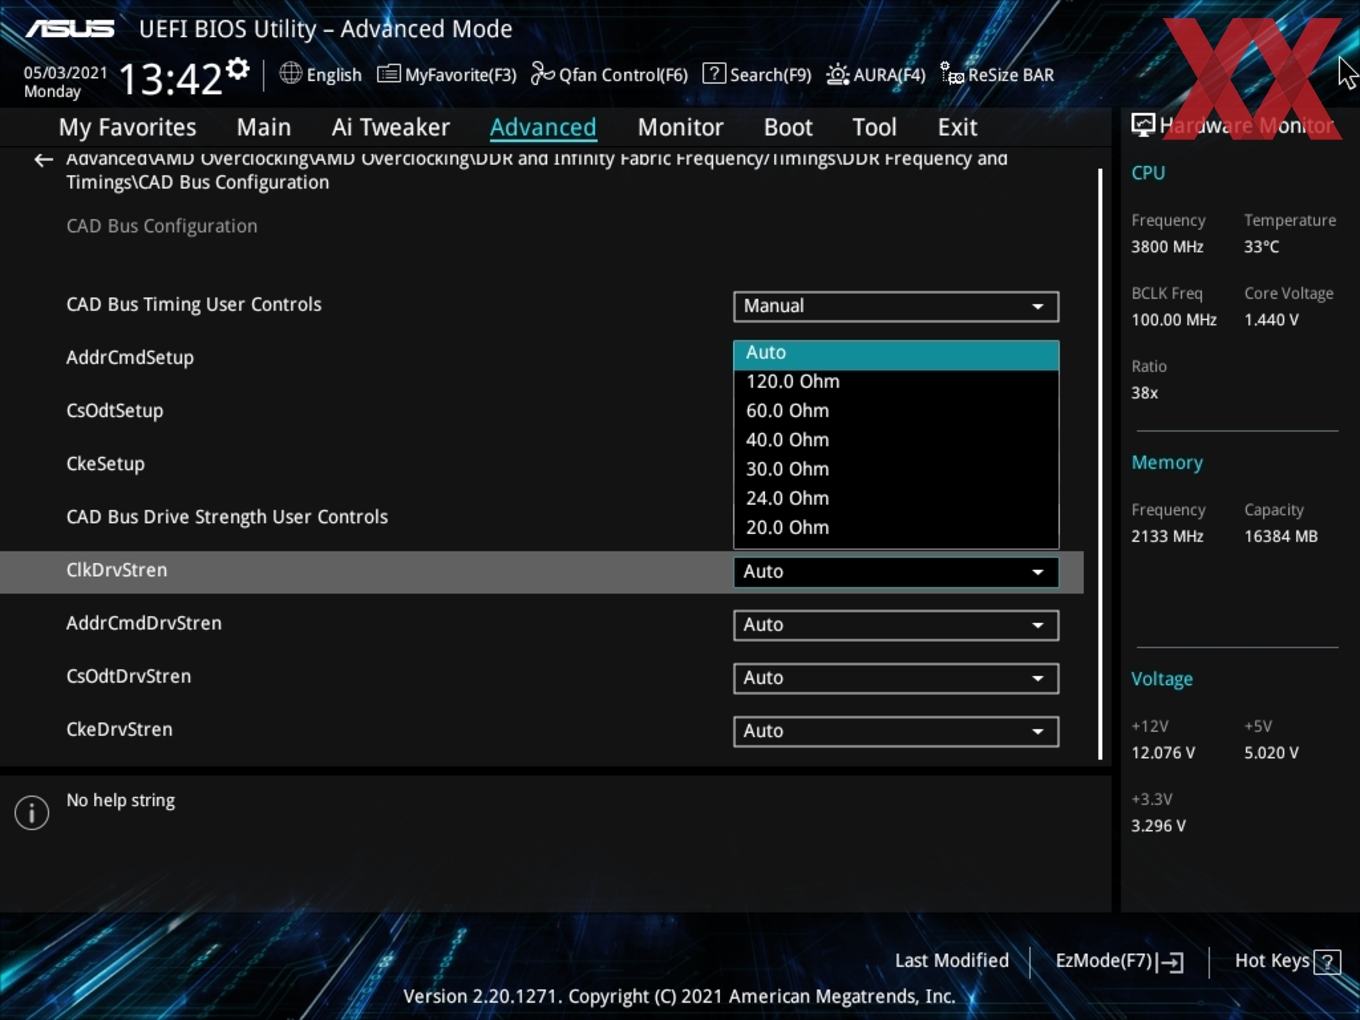The image size is (1360, 1020).
Task: Select the Advanced tab
Action: click(x=543, y=128)
